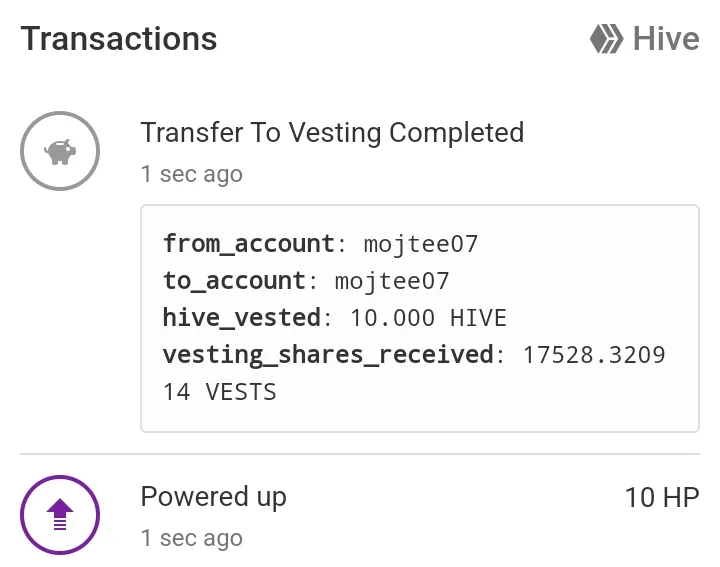
Task: Click the hive_vested field label
Action: [242, 318]
